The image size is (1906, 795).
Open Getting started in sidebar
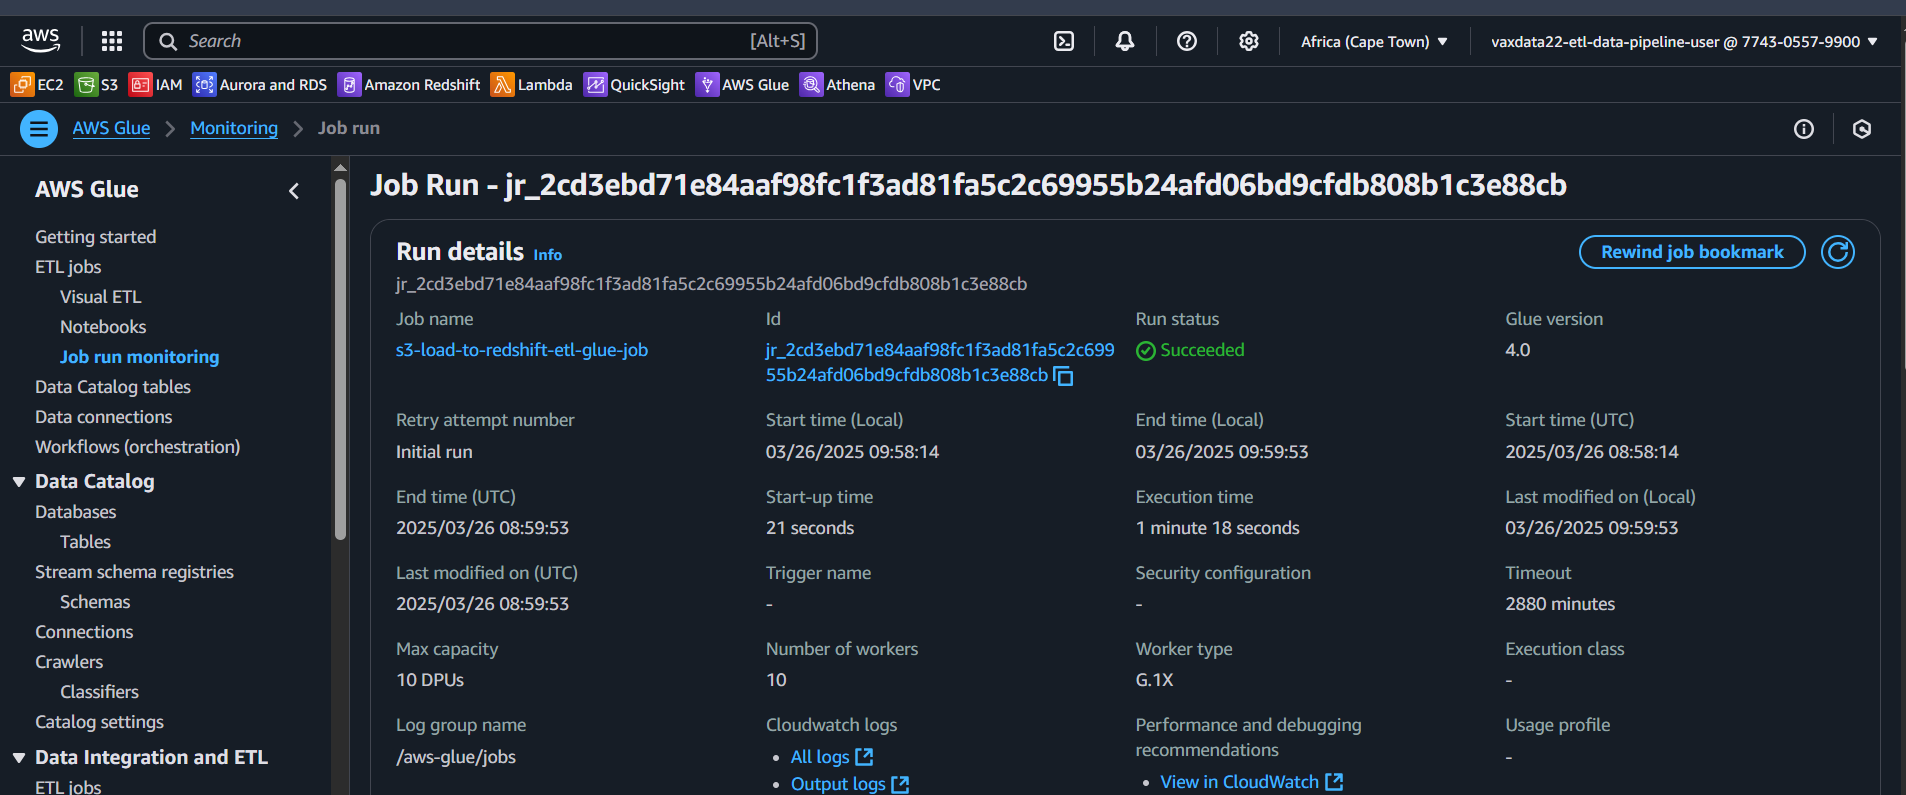[x=96, y=237]
